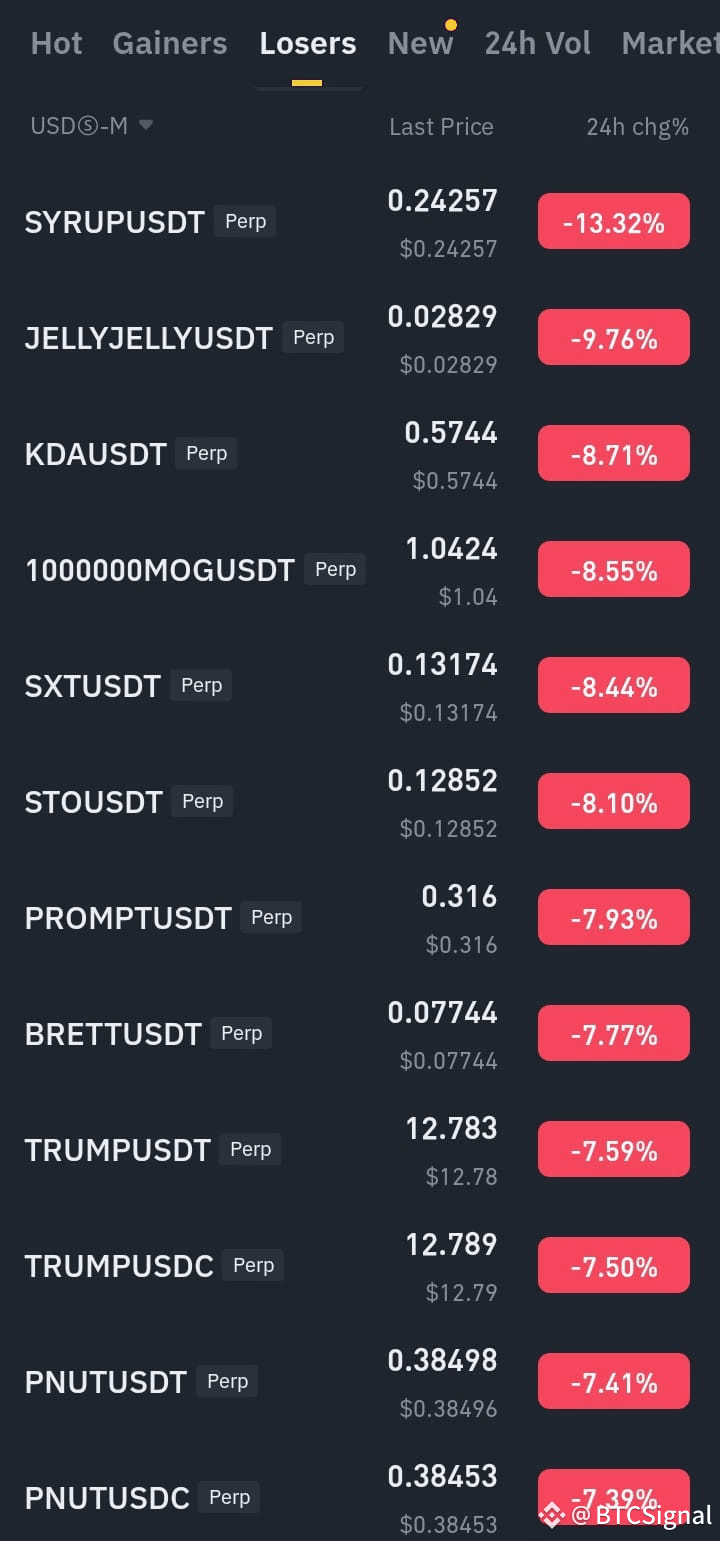Open the USDⓈ-M market dropdown
Viewport: 720px width, 1541px height.
[x=91, y=126]
